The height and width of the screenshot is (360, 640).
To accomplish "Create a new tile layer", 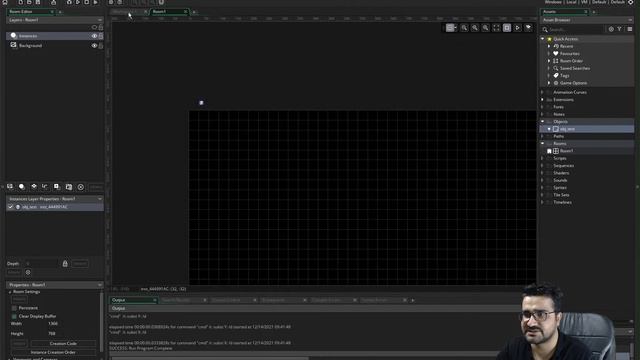I will tap(34, 187).
